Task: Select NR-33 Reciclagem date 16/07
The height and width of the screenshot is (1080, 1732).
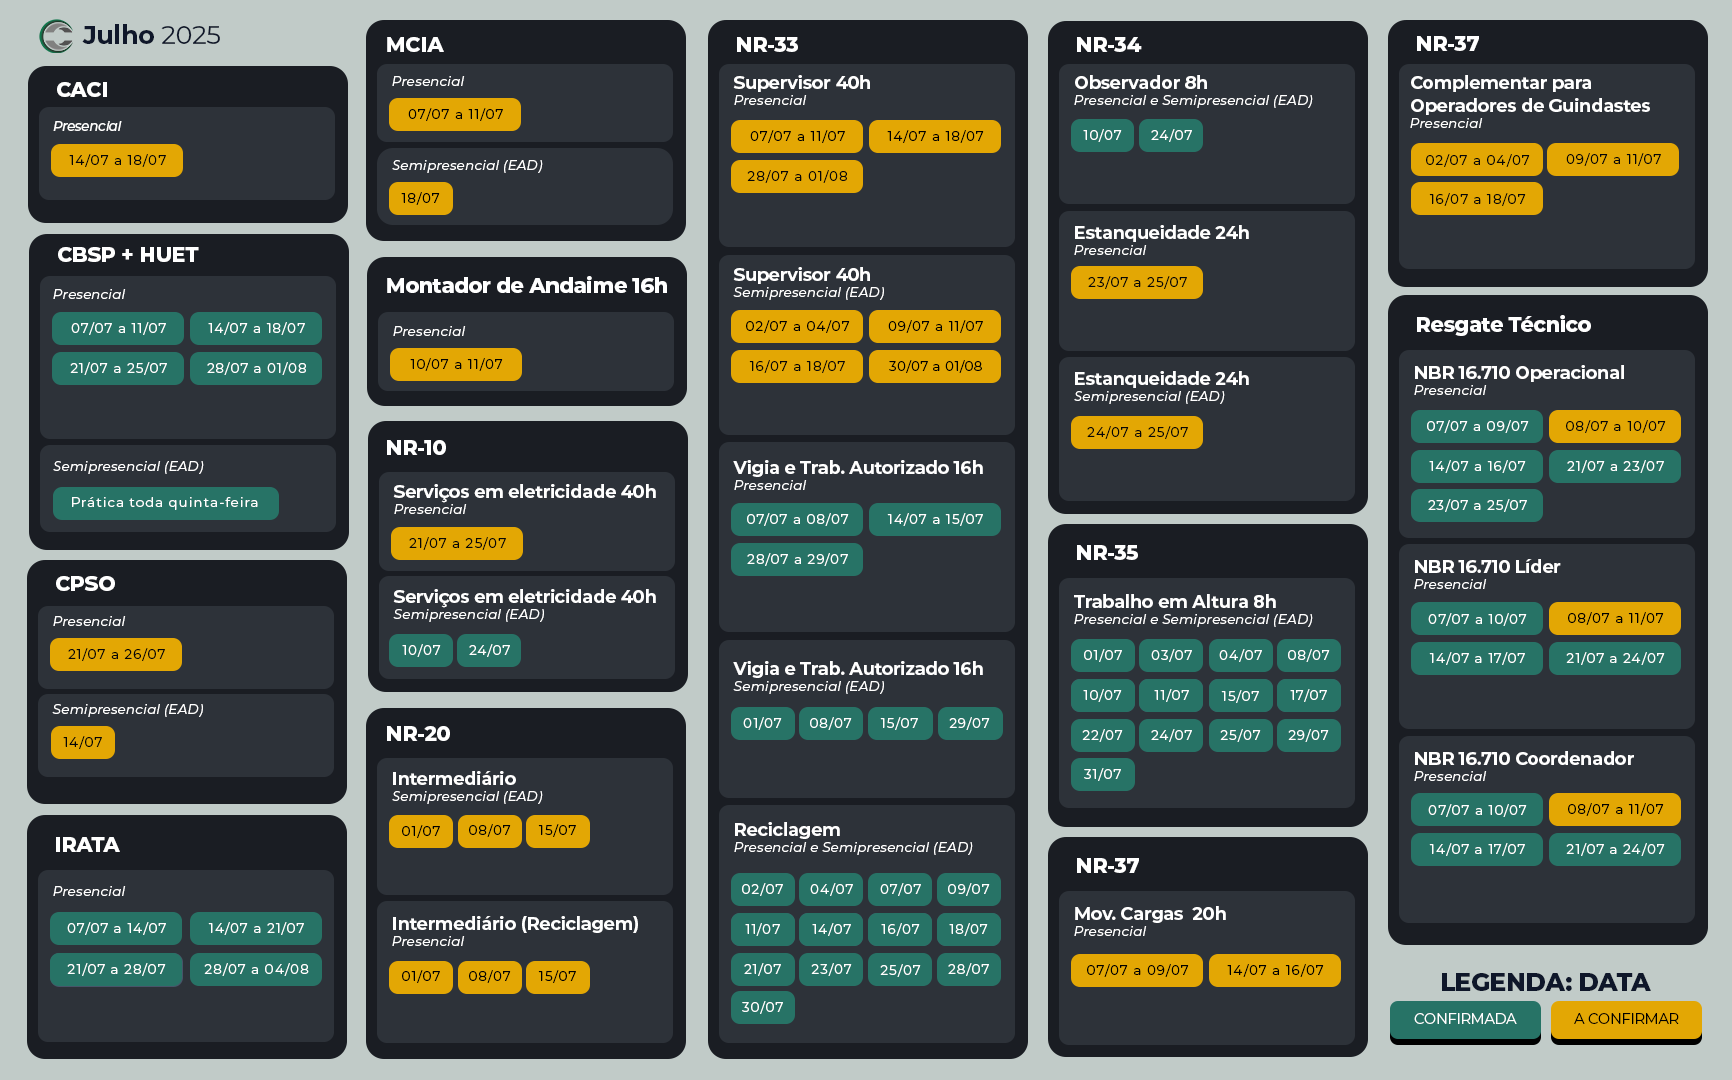Action: (900, 929)
